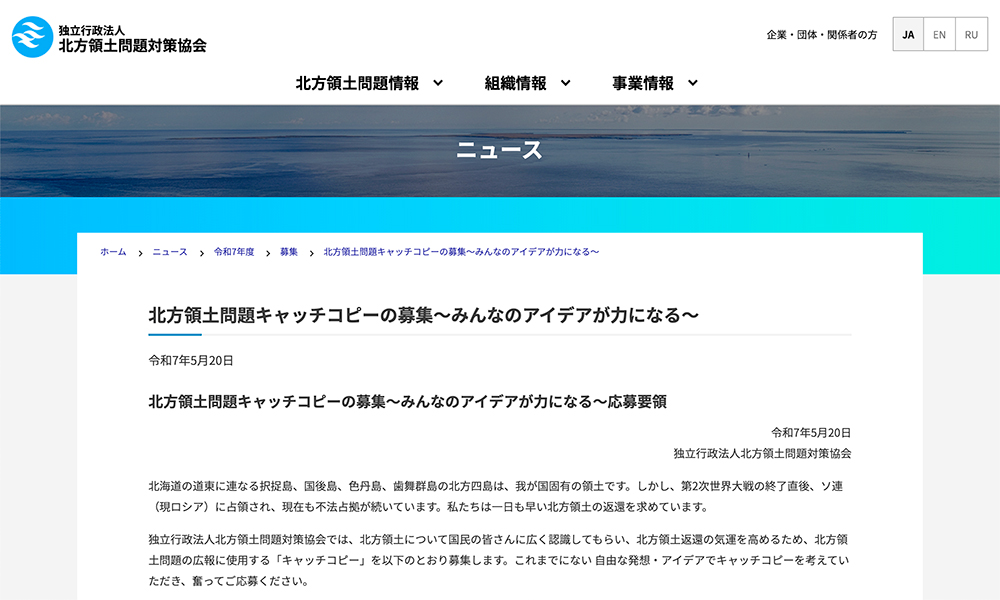Go to ホーム in the breadcrumb

(113, 252)
